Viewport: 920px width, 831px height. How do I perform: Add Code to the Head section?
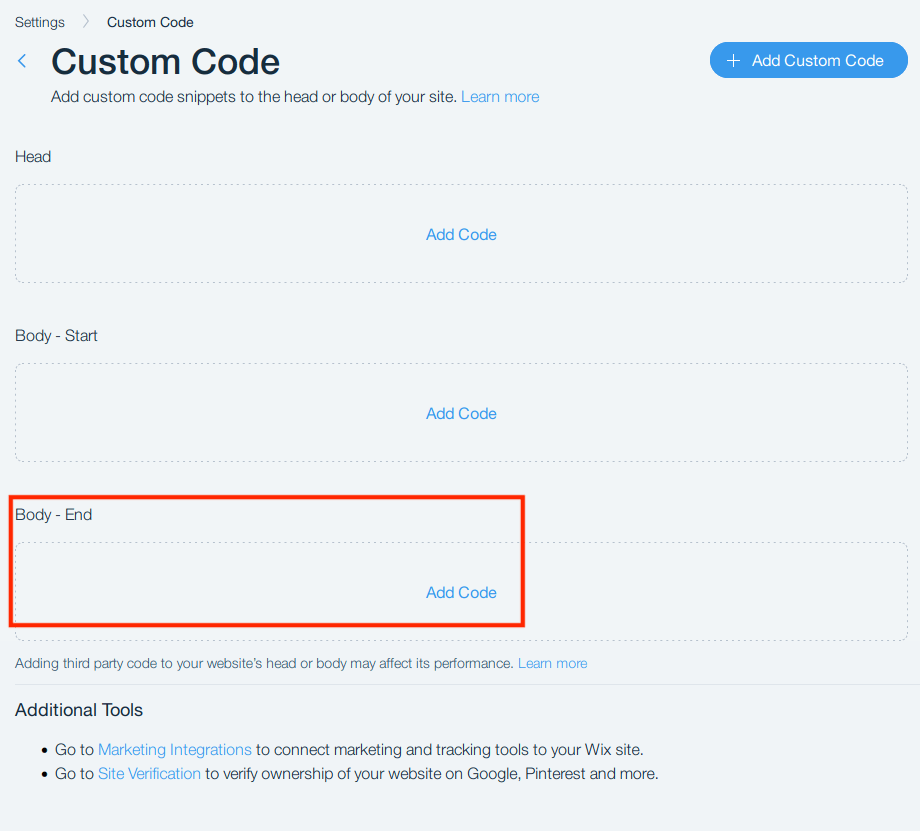pos(461,235)
